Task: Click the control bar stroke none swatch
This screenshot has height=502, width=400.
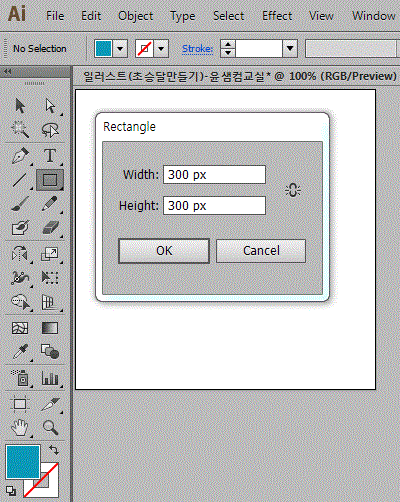Action: click(x=145, y=49)
